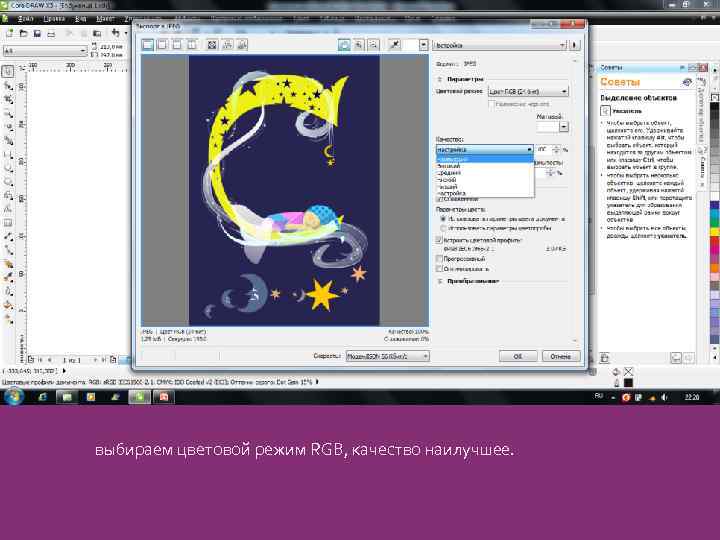Collapse the quality dropdown showing 'Настройка'
The height and width of the screenshot is (540, 720).
484,150
